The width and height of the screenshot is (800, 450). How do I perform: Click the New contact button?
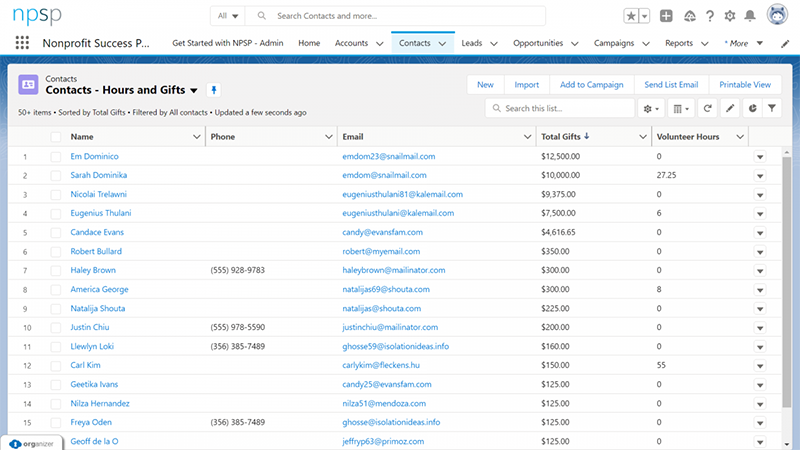(x=485, y=85)
